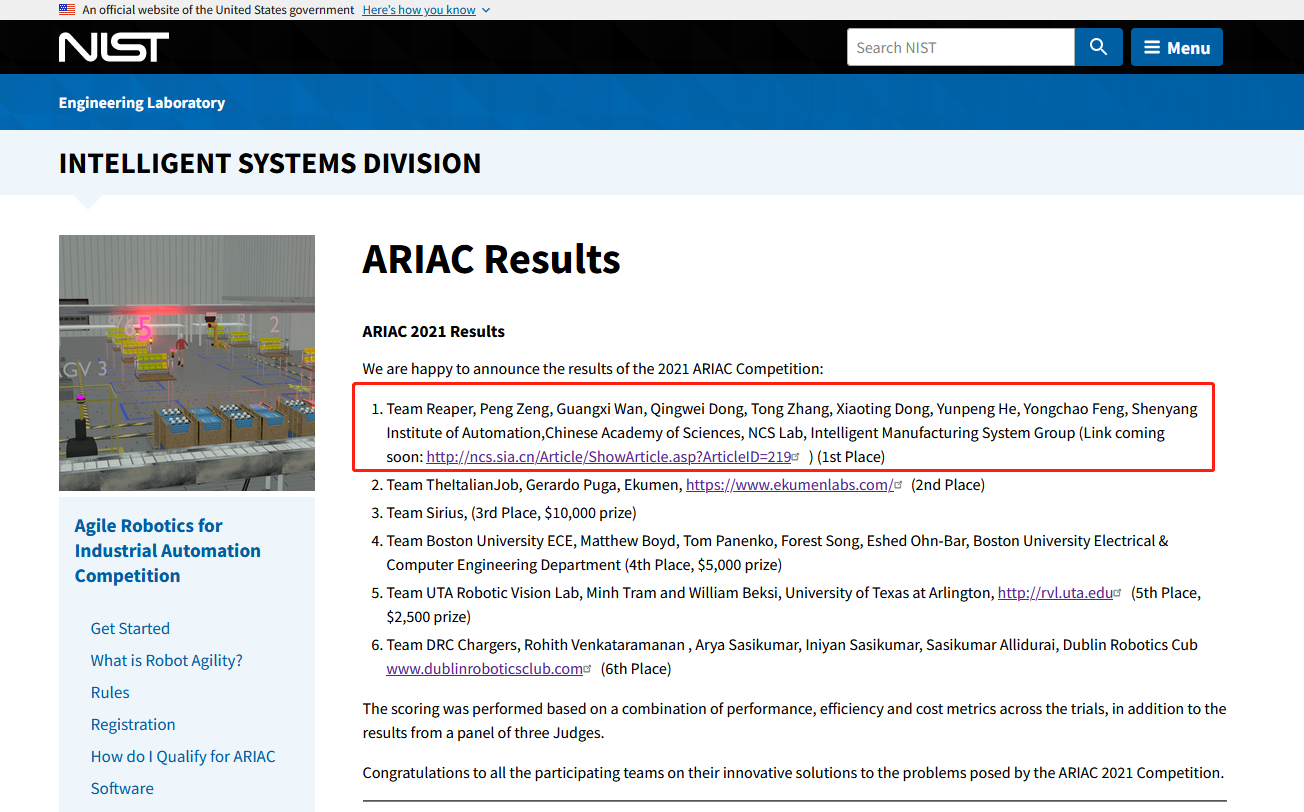Open "How do I Qualify for ARIAC"
Image resolution: width=1304 pixels, height=812 pixels.
[x=183, y=756]
